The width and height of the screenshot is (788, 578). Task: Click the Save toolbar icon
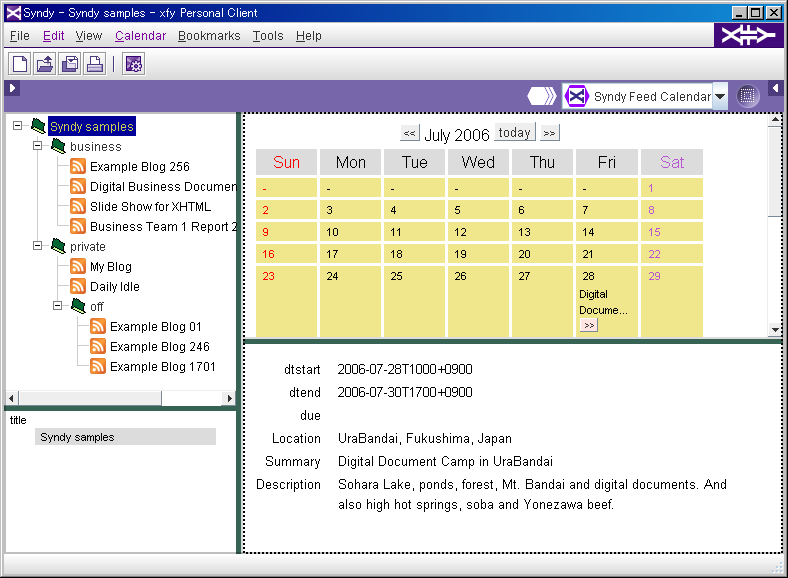(70, 64)
